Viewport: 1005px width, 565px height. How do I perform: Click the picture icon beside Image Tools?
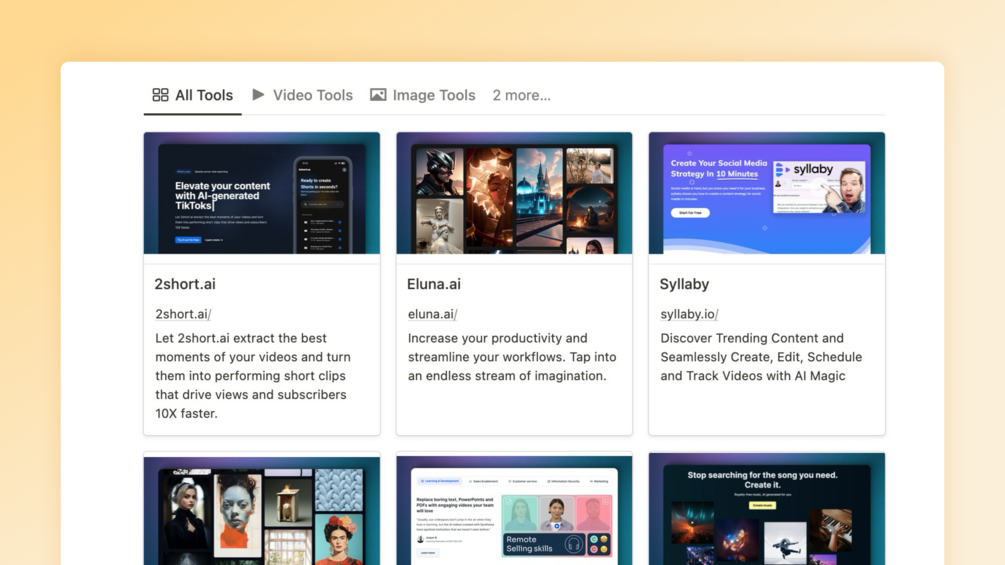tap(378, 95)
